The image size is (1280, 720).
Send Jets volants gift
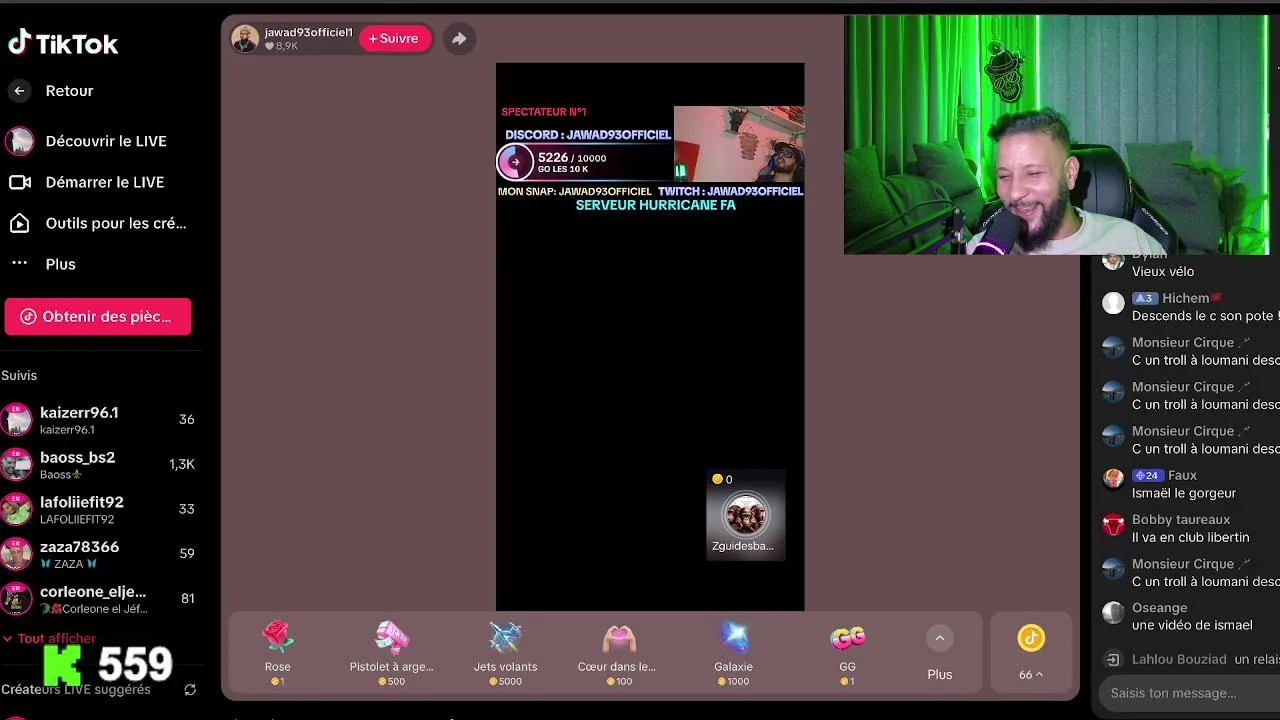pos(505,653)
